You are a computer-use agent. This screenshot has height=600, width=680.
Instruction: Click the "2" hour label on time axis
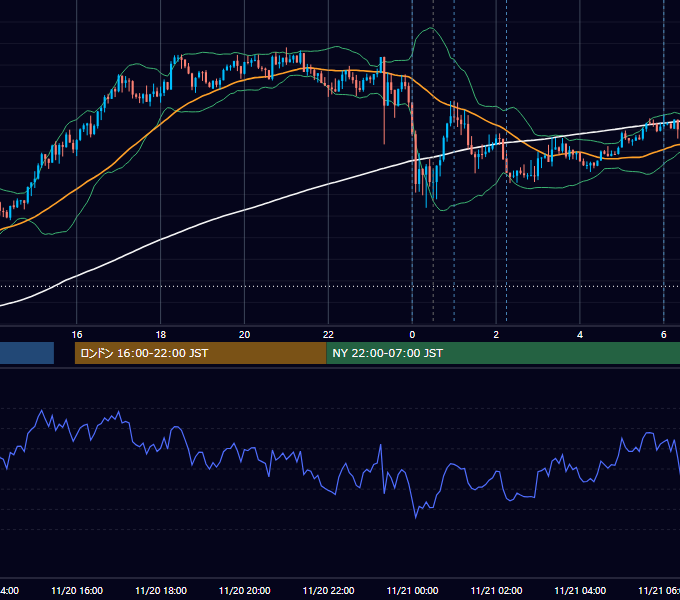[496, 334]
